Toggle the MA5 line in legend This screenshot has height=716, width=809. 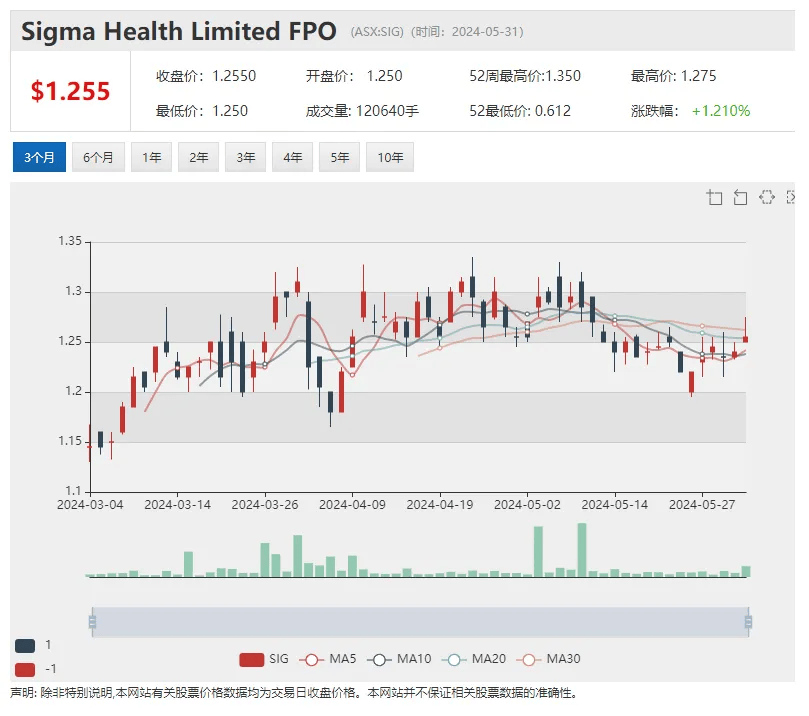click(328, 659)
